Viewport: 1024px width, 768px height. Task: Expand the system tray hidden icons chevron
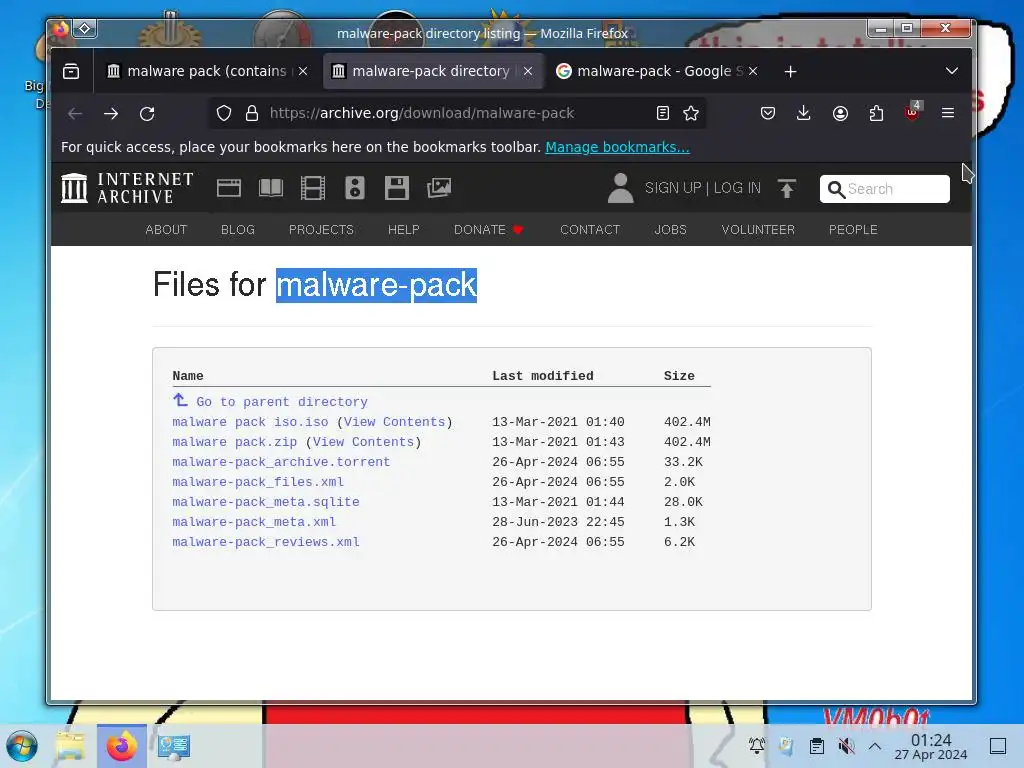click(875, 746)
